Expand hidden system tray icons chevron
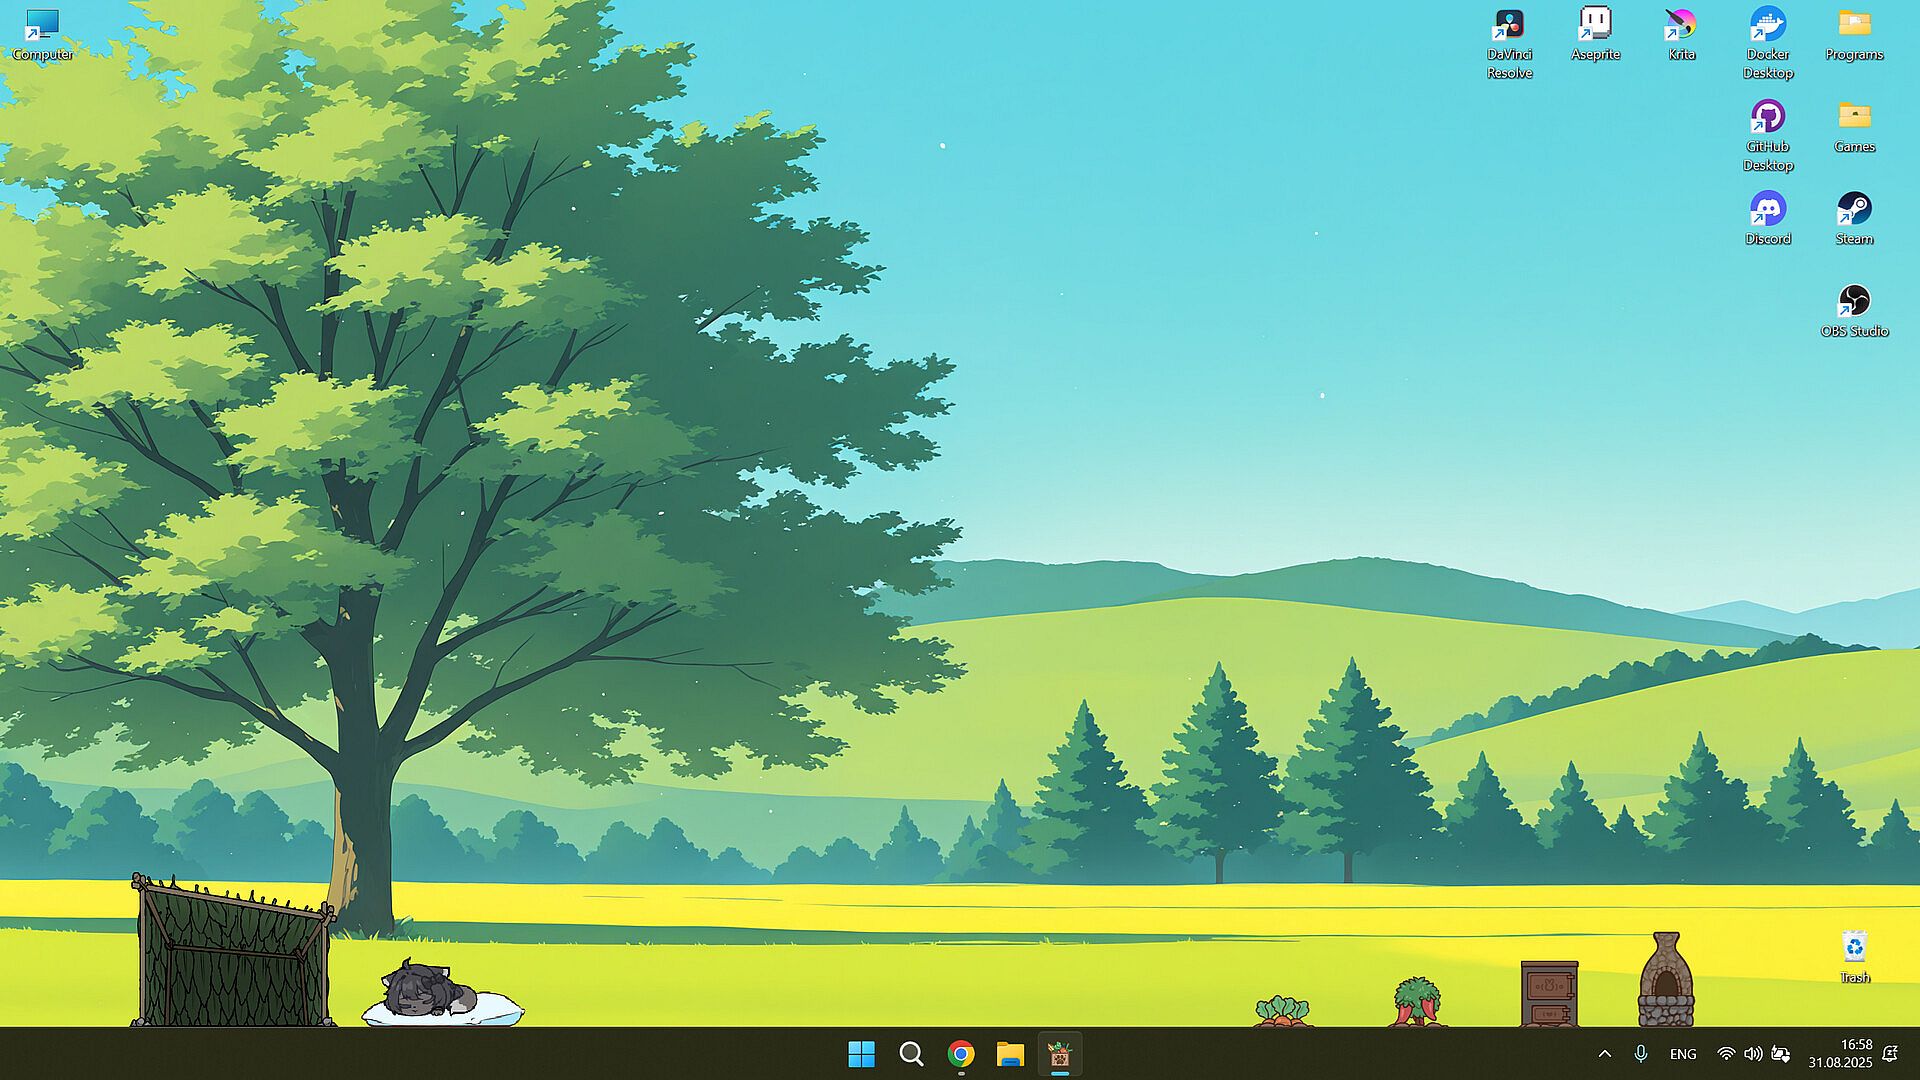Image resolution: width=1920 pixels, height=1080 pixels. [x=1605, y=1054]
